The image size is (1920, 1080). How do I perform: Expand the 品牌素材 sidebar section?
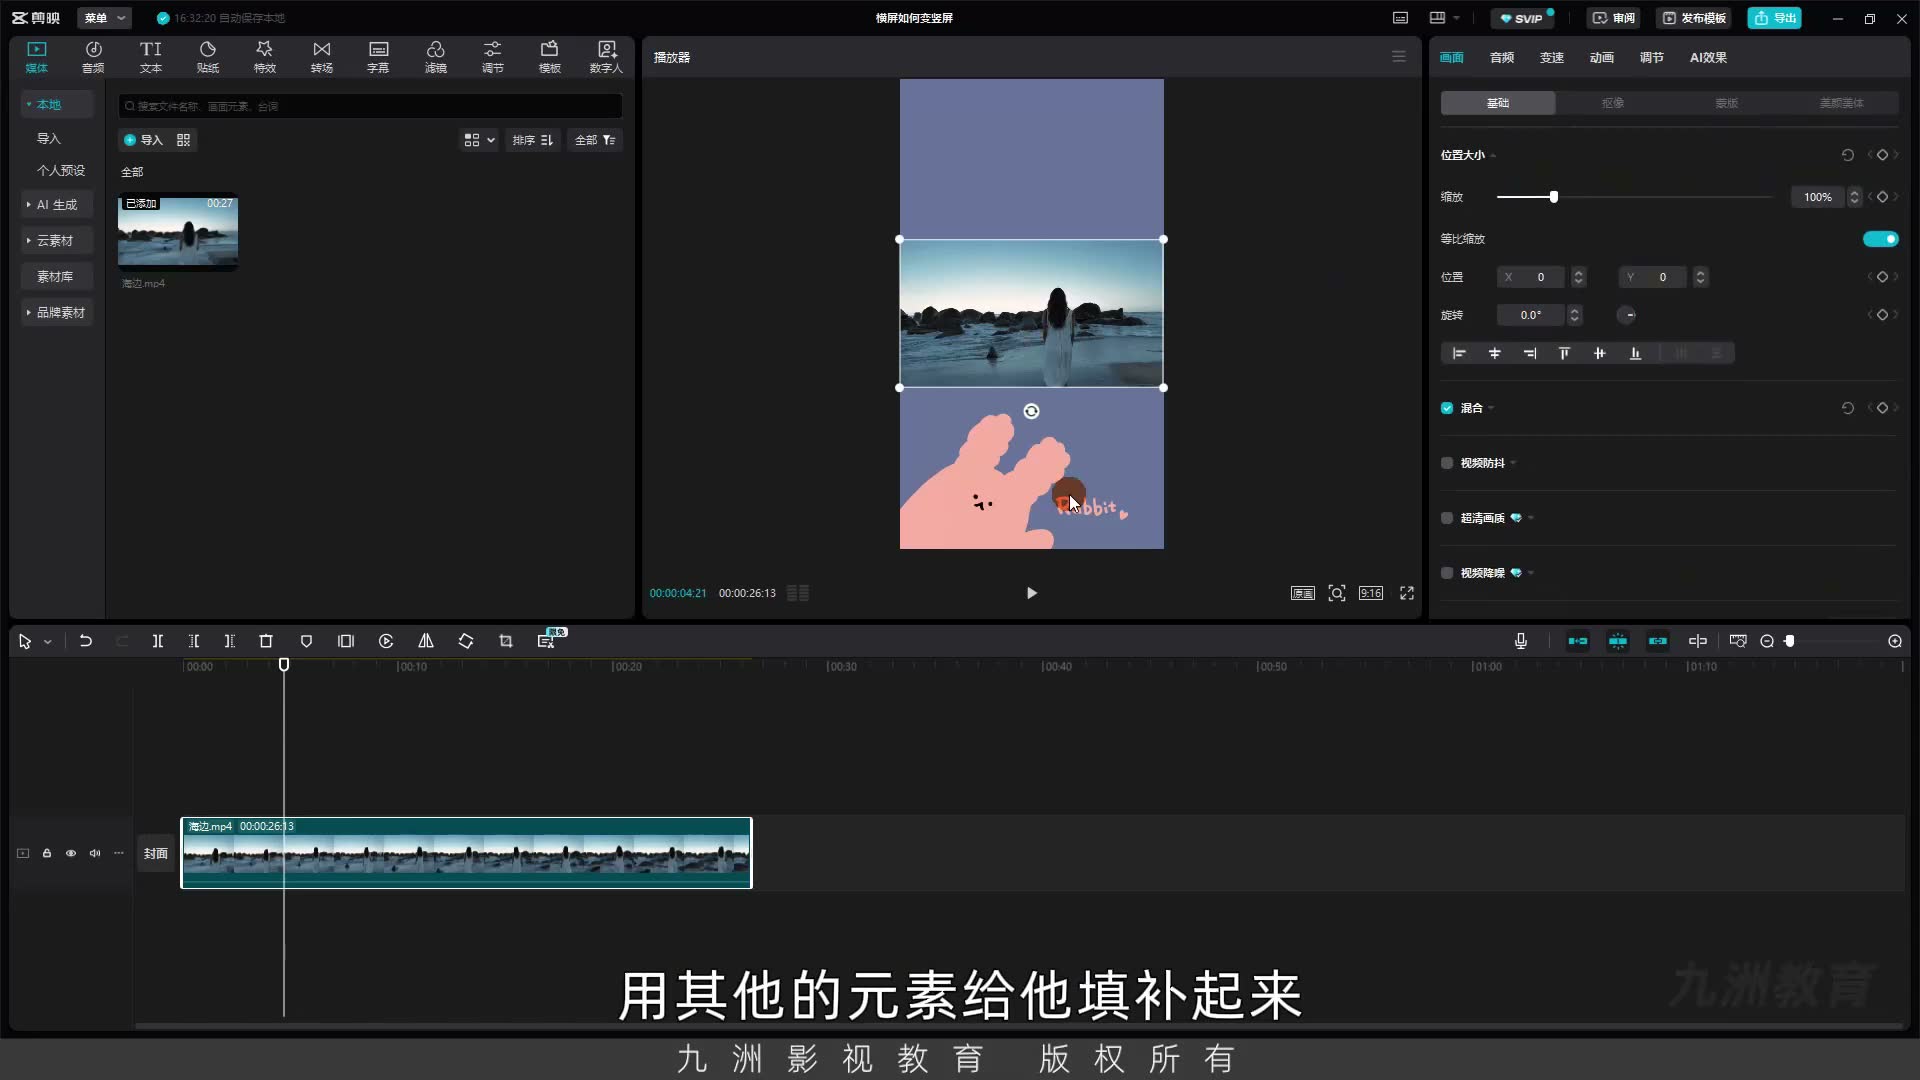[x=57, y=312]
